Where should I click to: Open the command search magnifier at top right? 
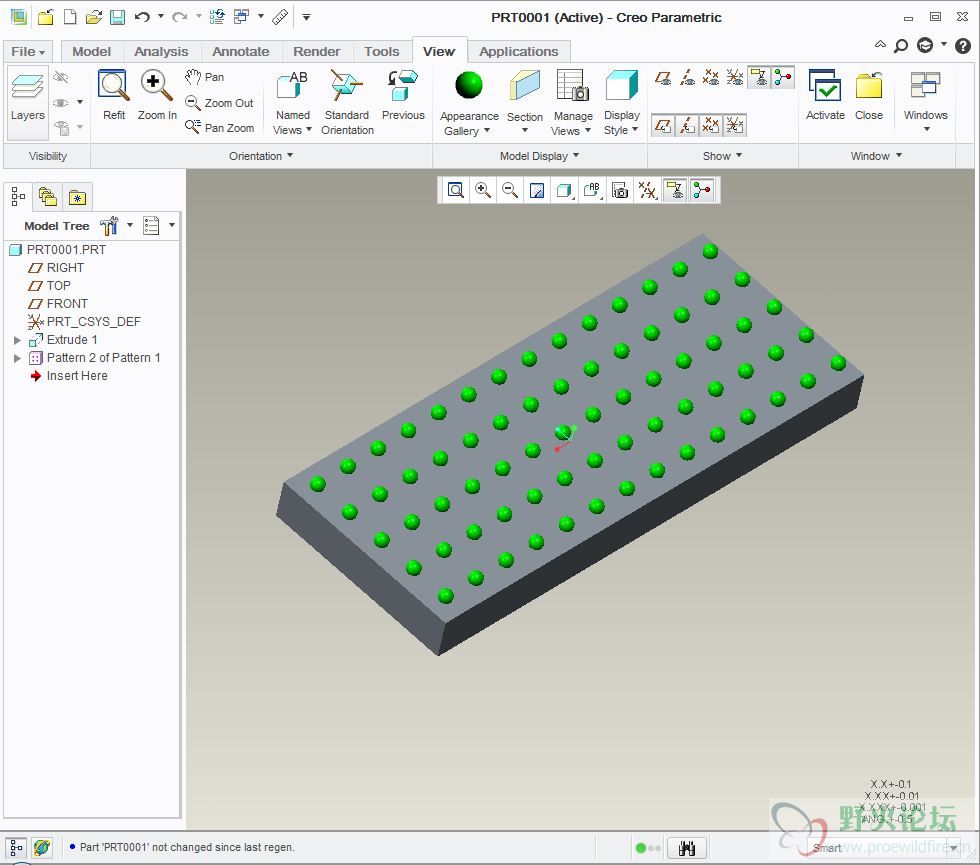coord(901,46)
